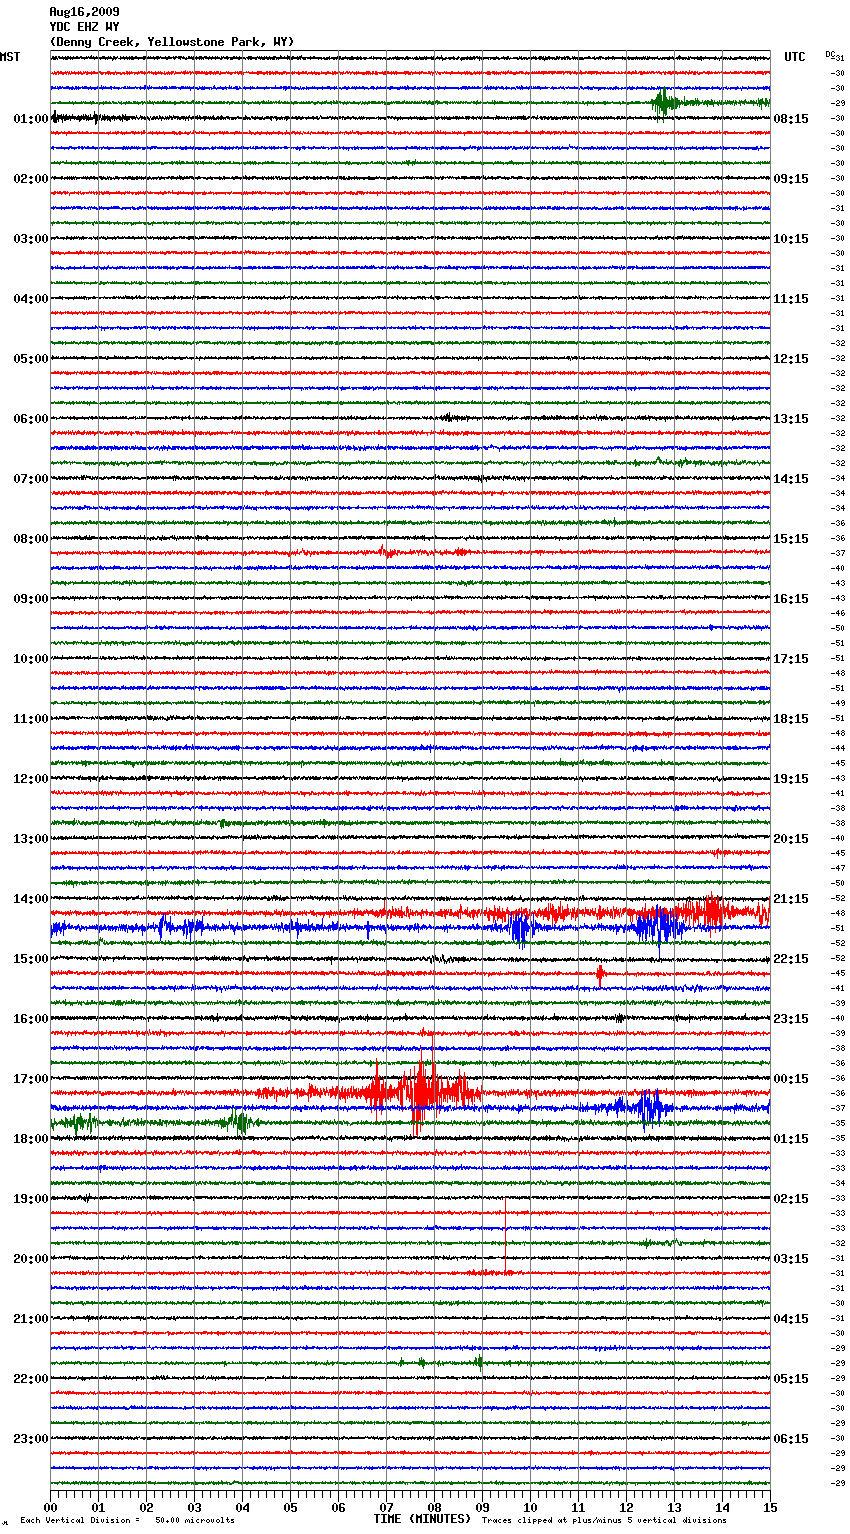The image size is (850, 1534).
Task: Click the 08:15 UTC time label
Action: tap(791, 119)
